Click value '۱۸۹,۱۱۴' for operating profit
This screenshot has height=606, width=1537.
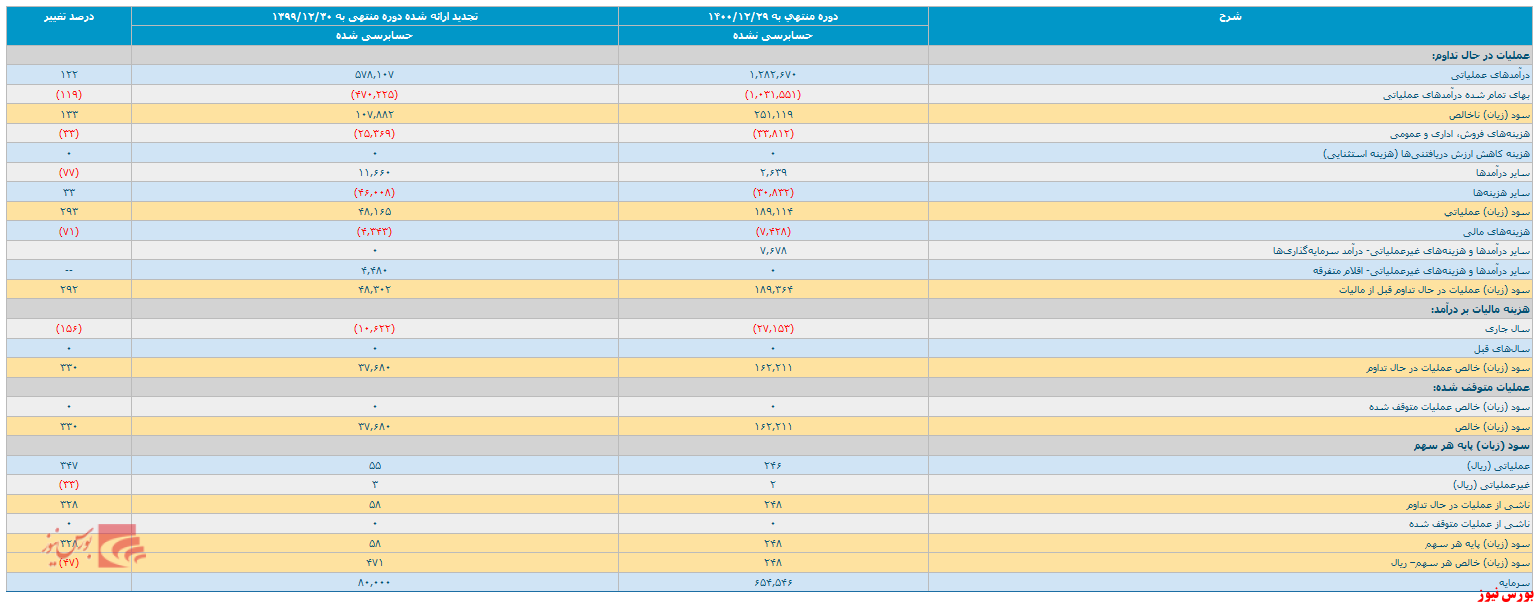(x=773, y=211)
